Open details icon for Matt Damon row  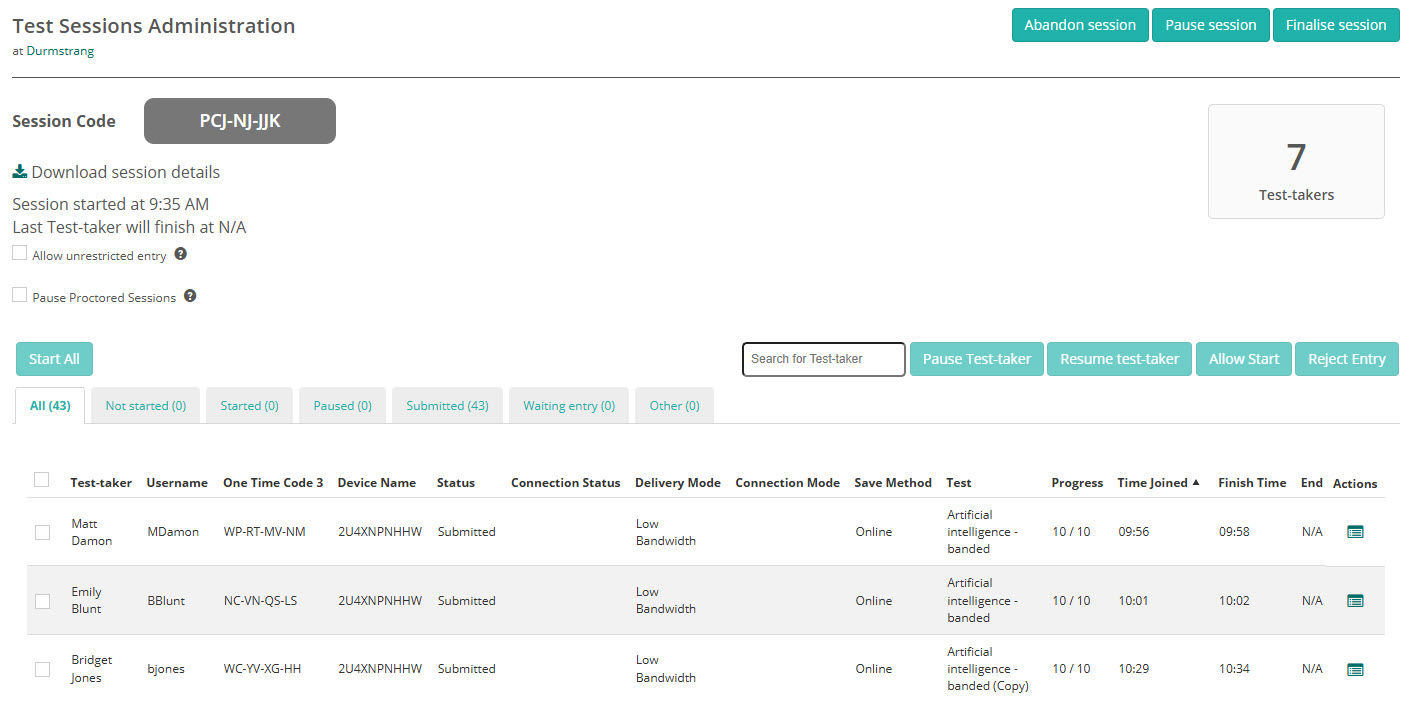[x=1355, y=532]
